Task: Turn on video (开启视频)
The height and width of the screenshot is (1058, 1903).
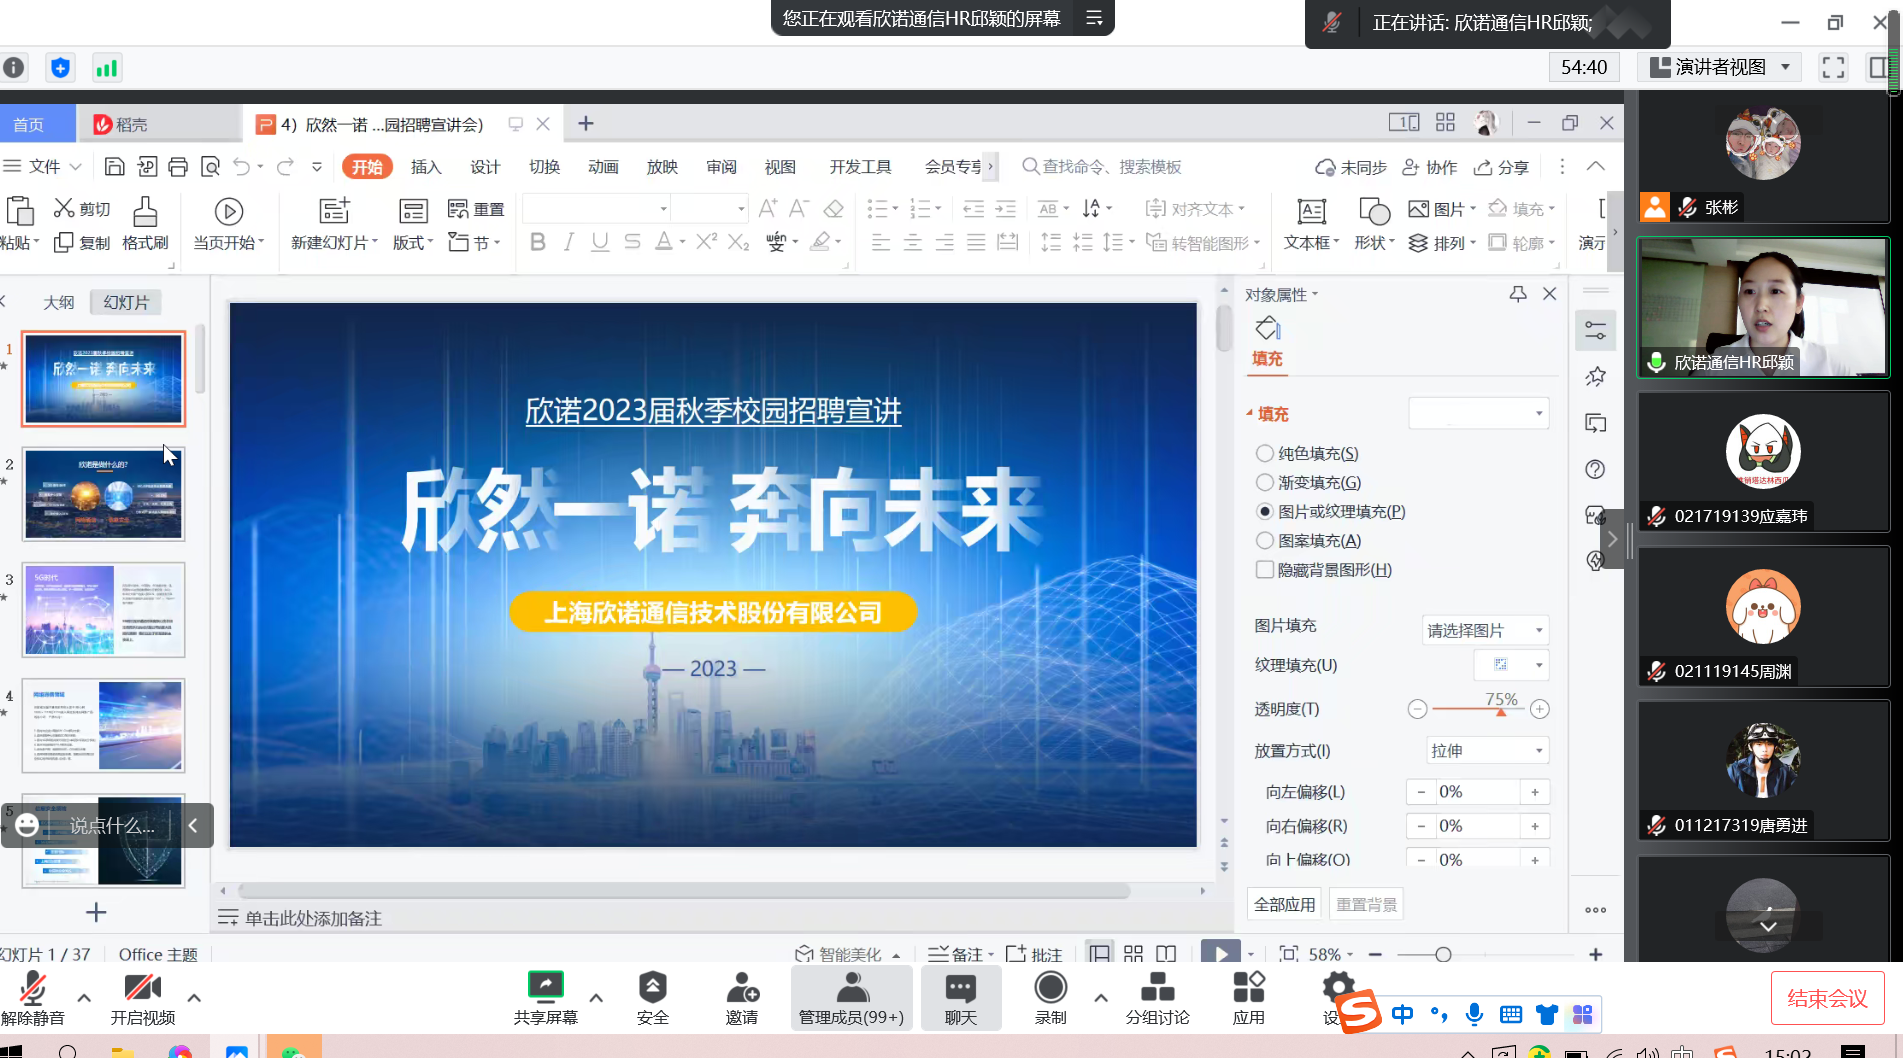Action: click(143, 998)
